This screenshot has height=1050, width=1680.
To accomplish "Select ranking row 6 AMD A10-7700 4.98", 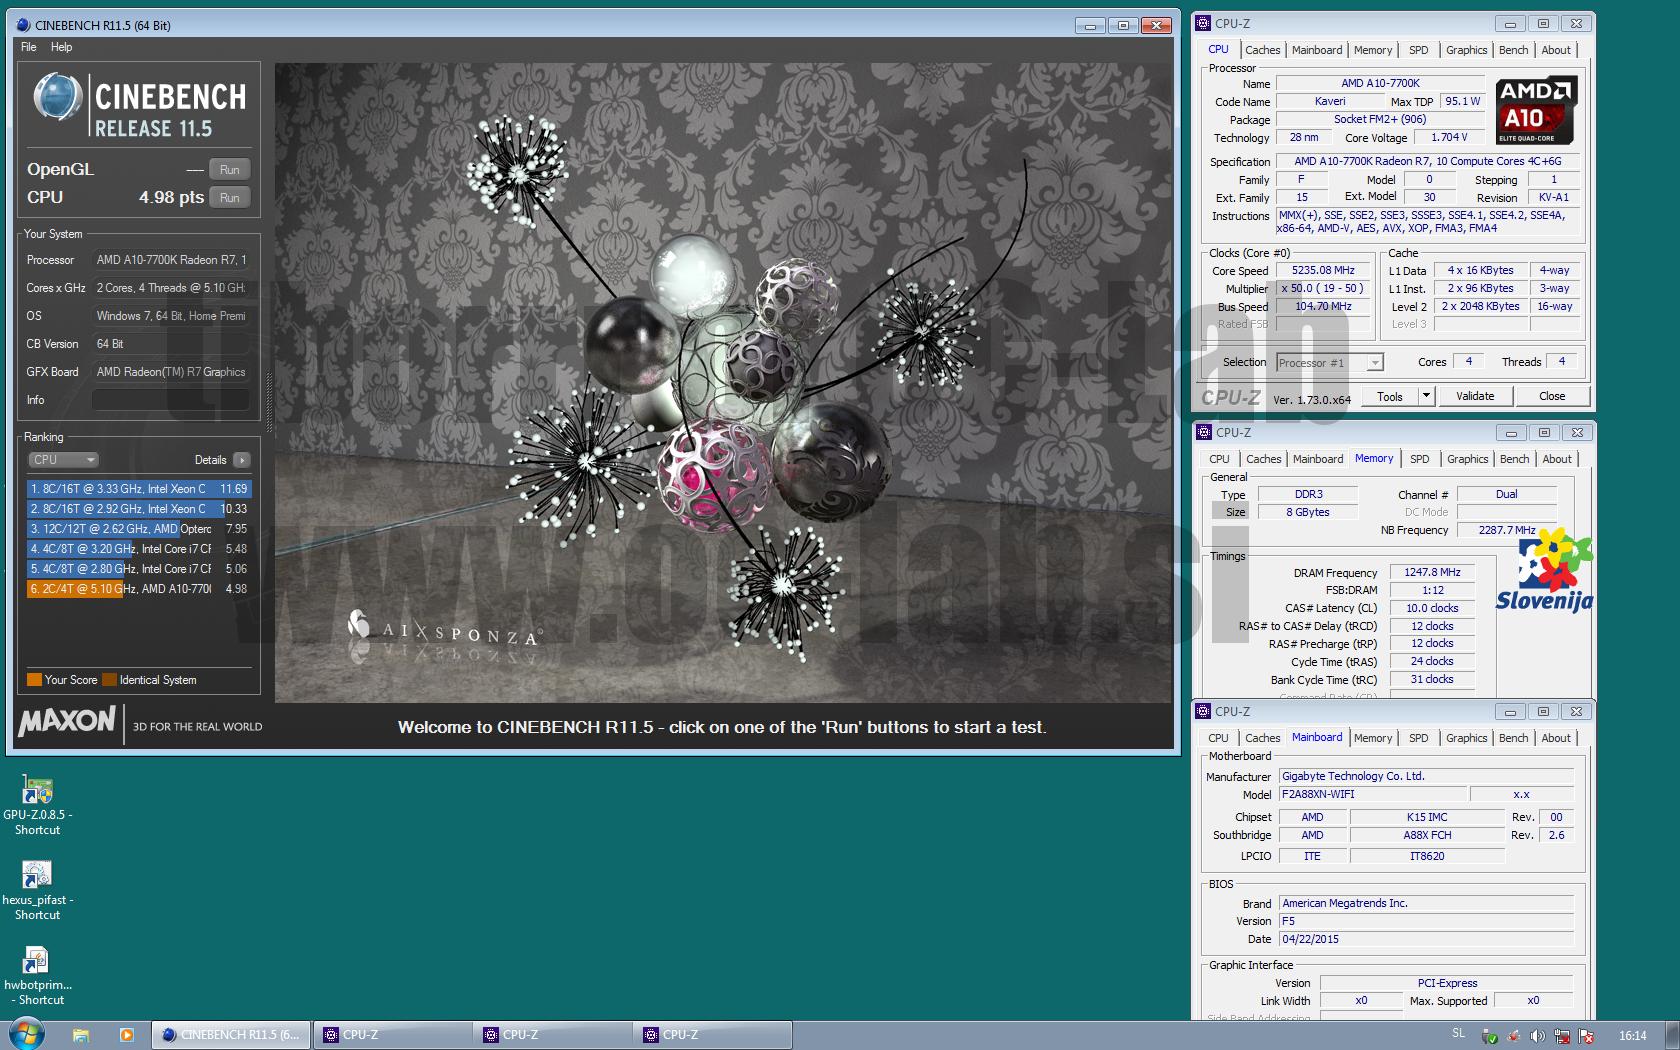I will 139,589.
